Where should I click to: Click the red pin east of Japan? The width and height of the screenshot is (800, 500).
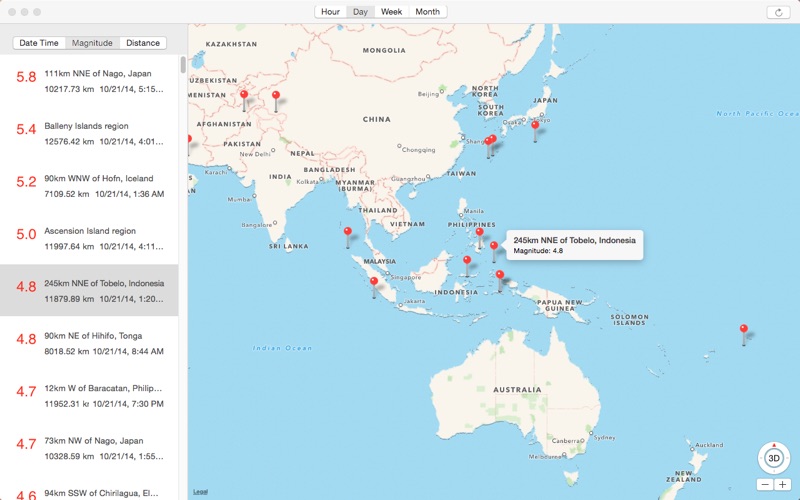(535, 126)
